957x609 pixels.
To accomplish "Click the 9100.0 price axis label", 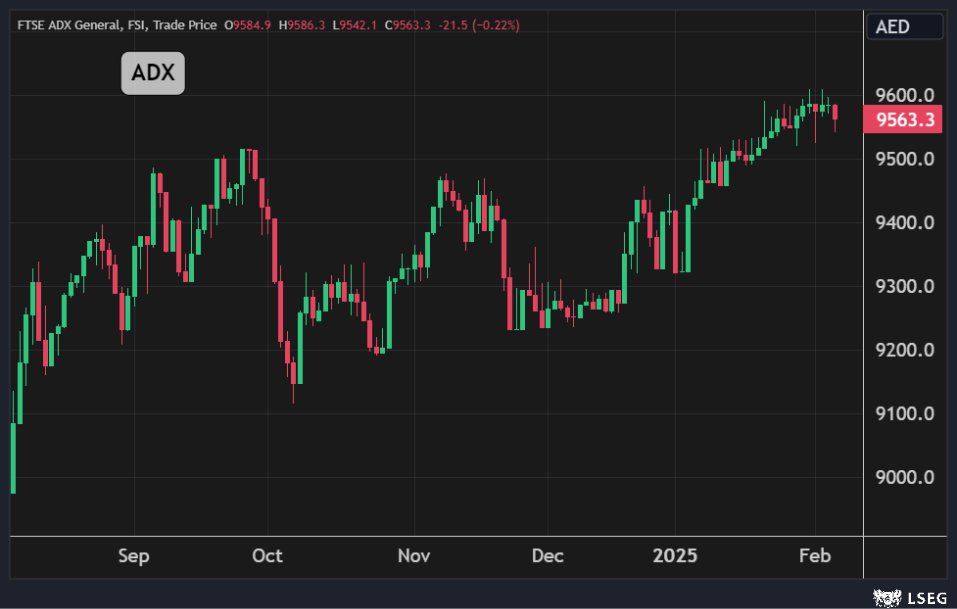I will pyautogui.click(x=905, y=414).
